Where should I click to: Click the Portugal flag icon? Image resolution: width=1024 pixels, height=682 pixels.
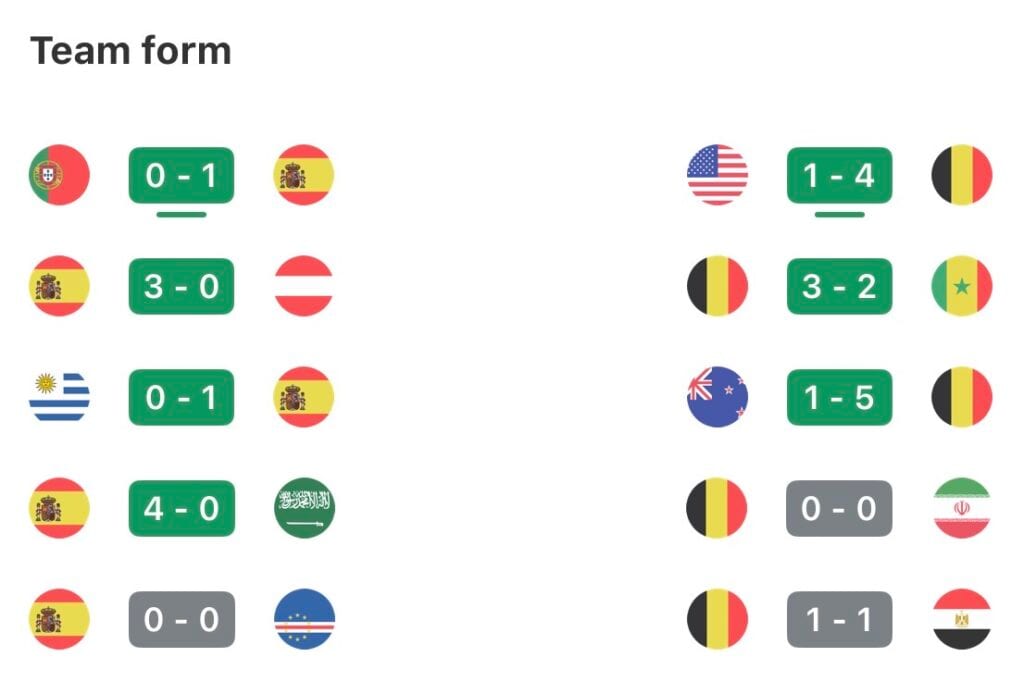tap(59, 175)
